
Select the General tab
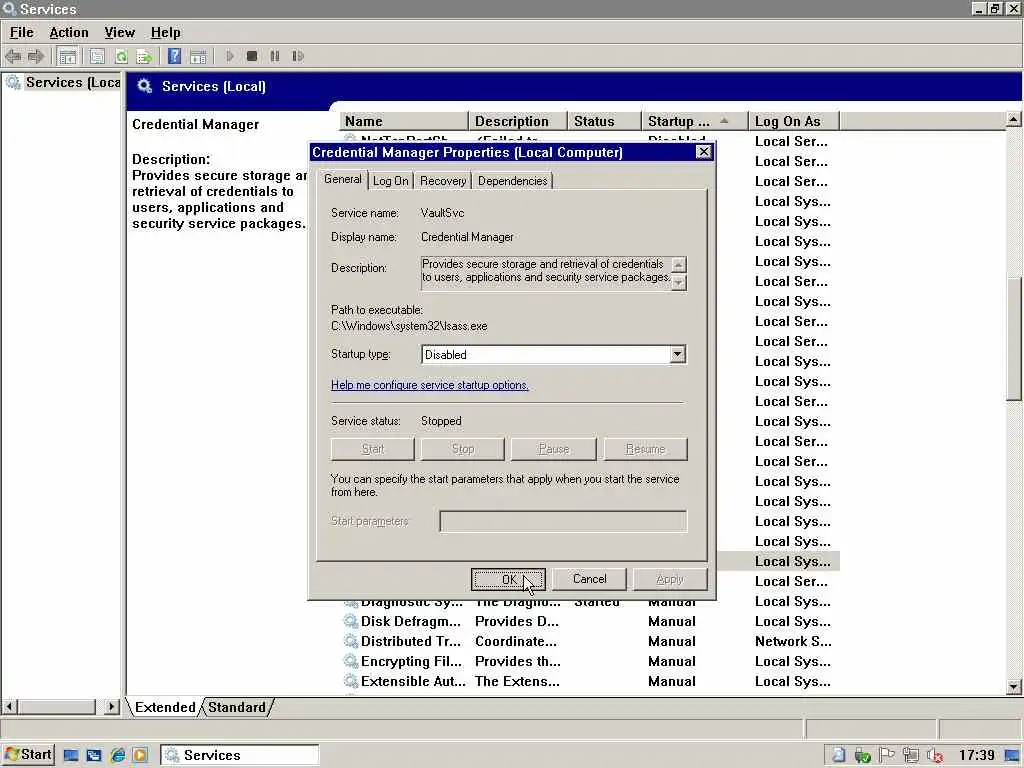click(342, 179)
